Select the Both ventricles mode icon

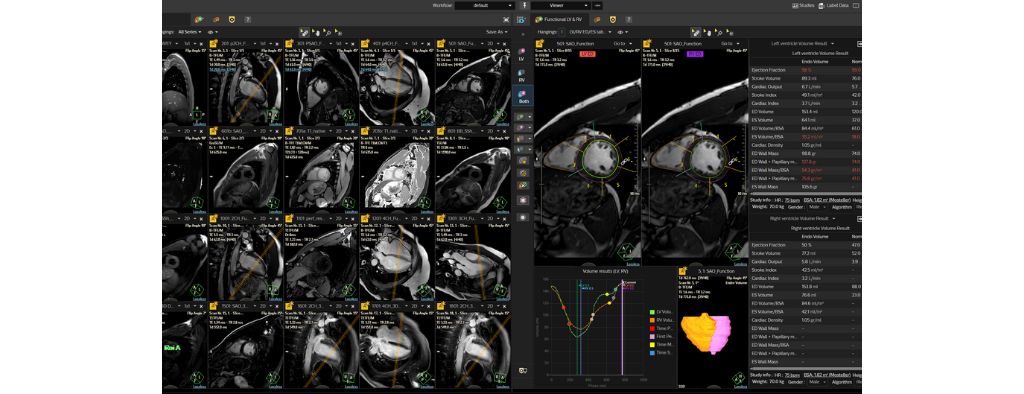pyautogui.click(x=522, y=96)
